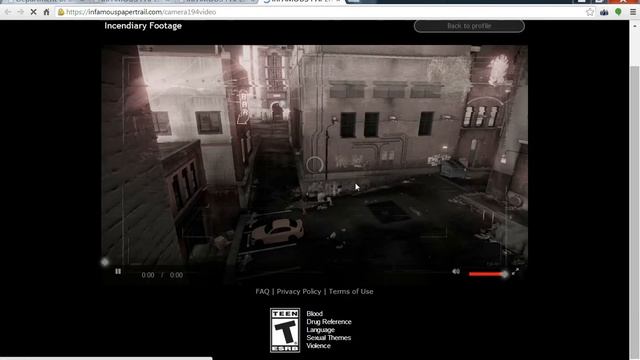Click the Sexual Themes descriptor text
640x360 pixels.
click(x=329, y=338)
